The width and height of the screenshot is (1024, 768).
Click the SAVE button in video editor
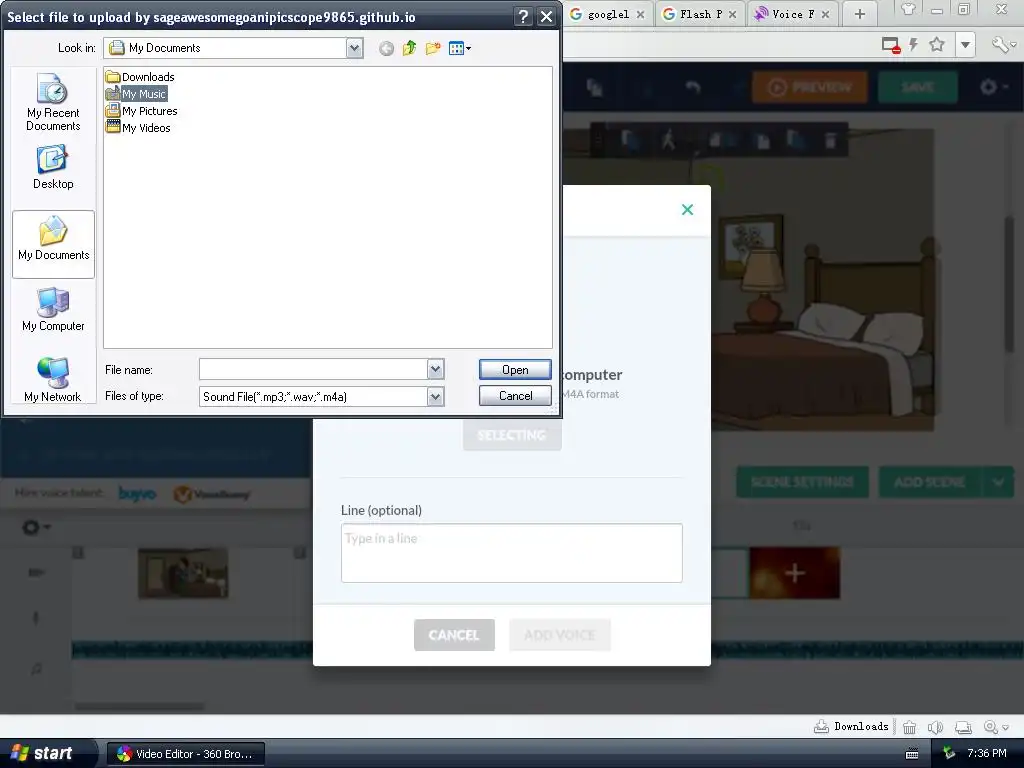pos(918,87)
